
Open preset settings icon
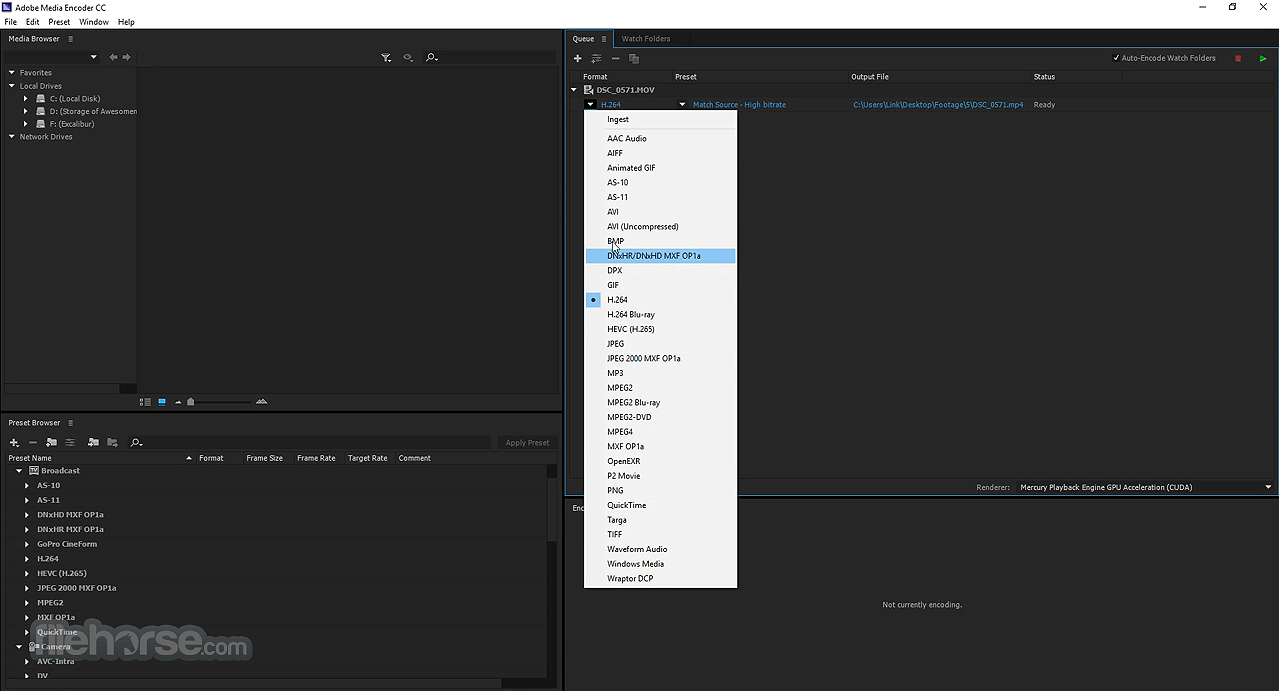(x=70, y=442)
